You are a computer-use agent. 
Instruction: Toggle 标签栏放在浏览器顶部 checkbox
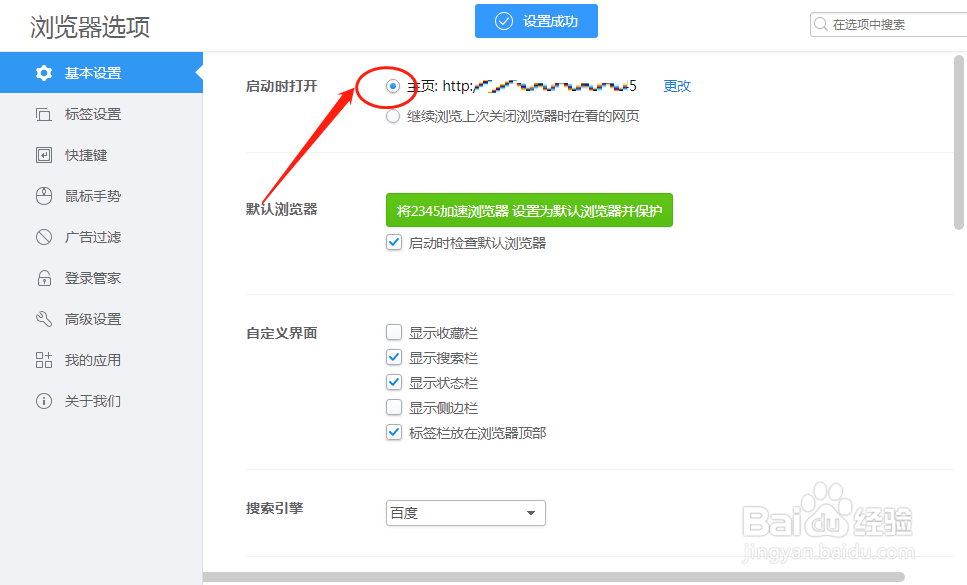[x=393, y=432]
